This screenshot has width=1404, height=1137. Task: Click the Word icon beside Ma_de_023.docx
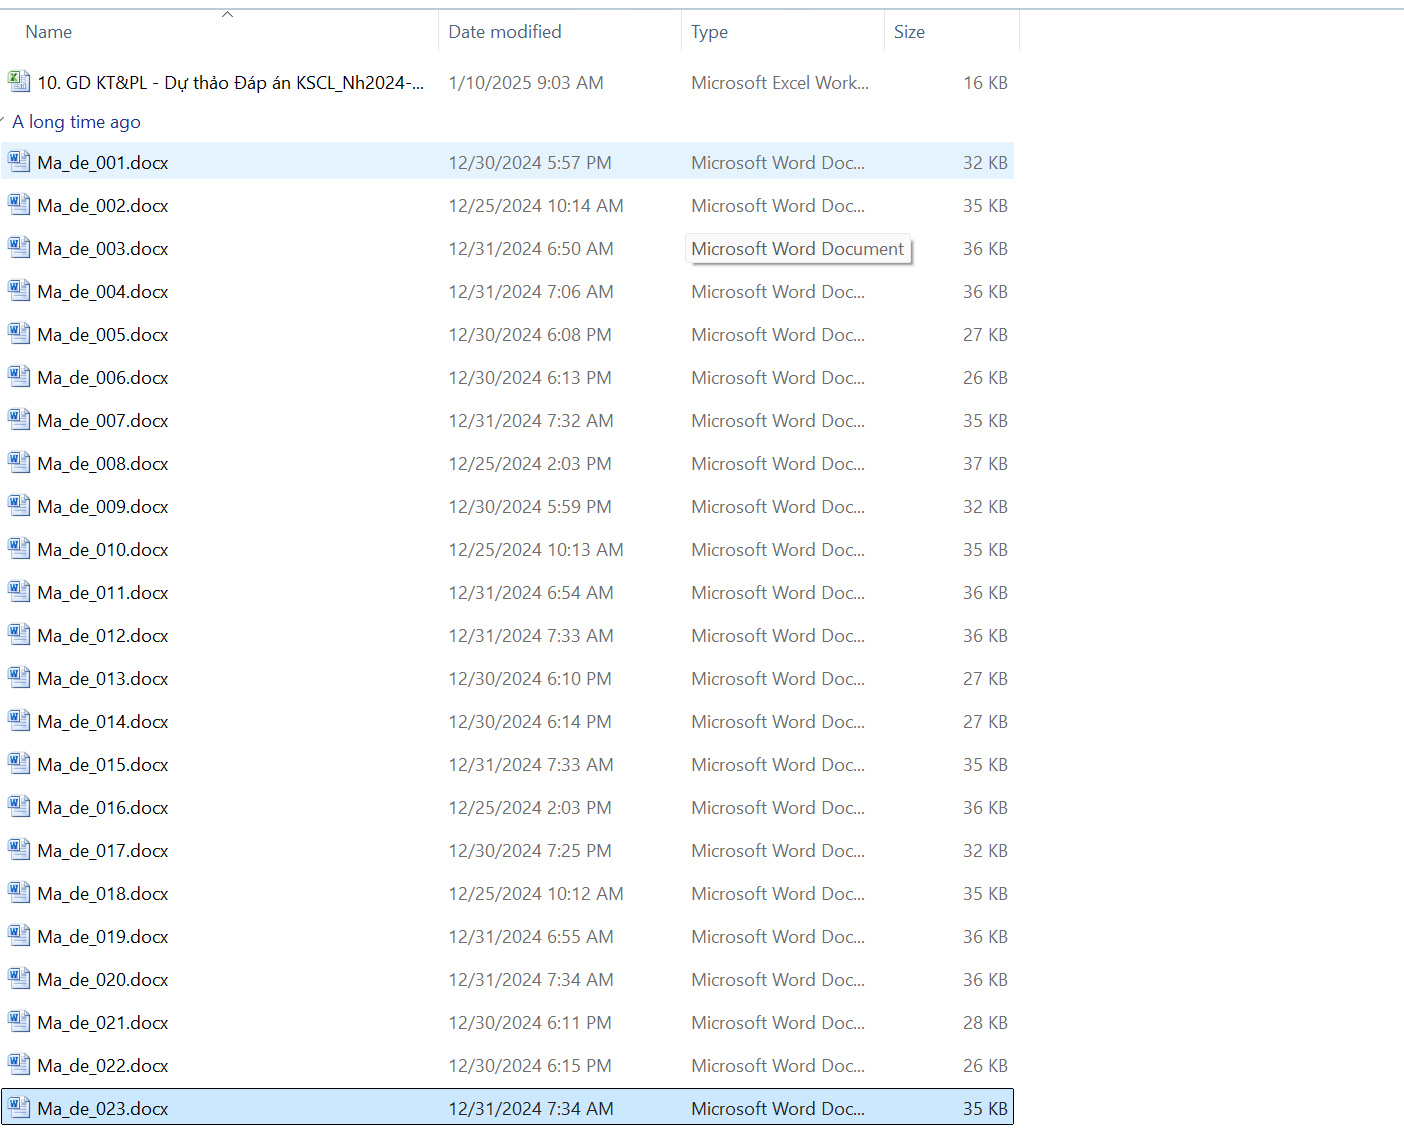18,1108
